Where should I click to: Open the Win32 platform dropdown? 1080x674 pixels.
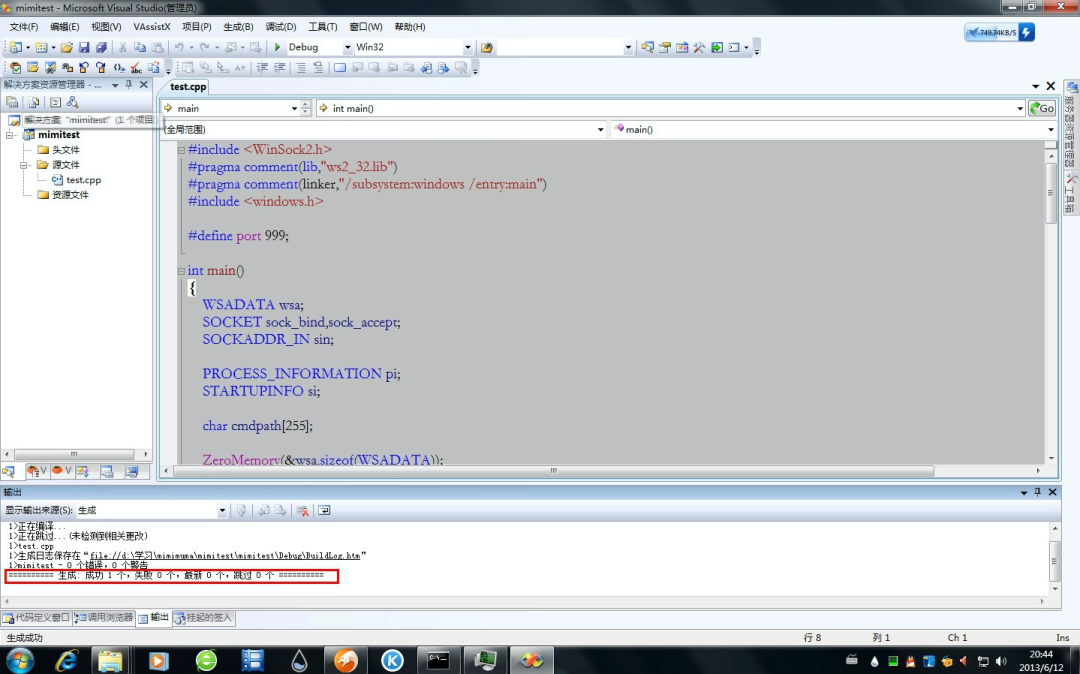click(x=467, y=47)
